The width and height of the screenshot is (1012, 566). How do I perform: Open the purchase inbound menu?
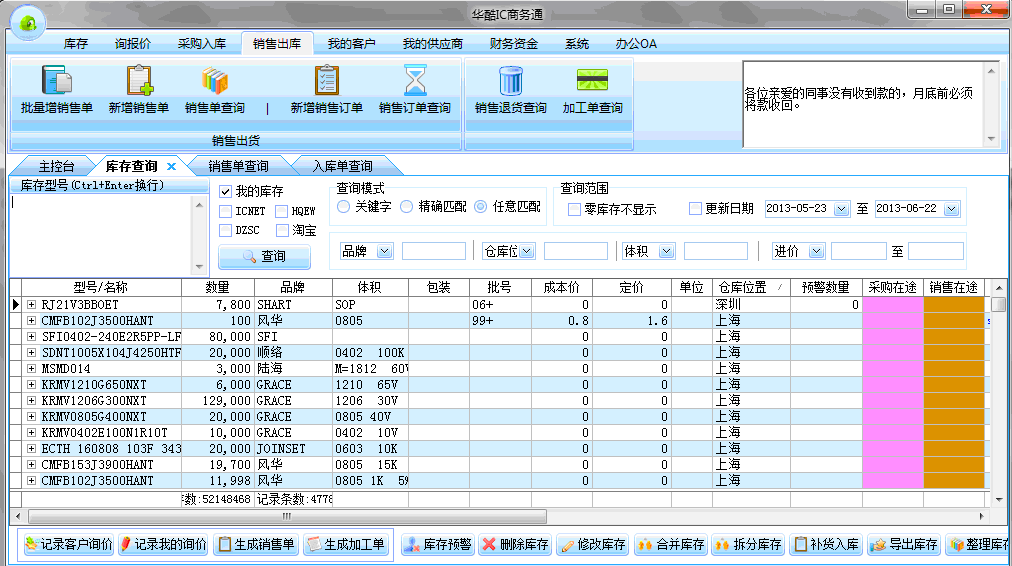pyautogui.click(x=202, y=44)
